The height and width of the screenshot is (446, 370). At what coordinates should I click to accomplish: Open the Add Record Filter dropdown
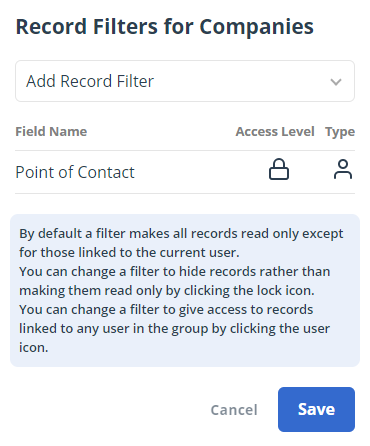click(185, 81)
